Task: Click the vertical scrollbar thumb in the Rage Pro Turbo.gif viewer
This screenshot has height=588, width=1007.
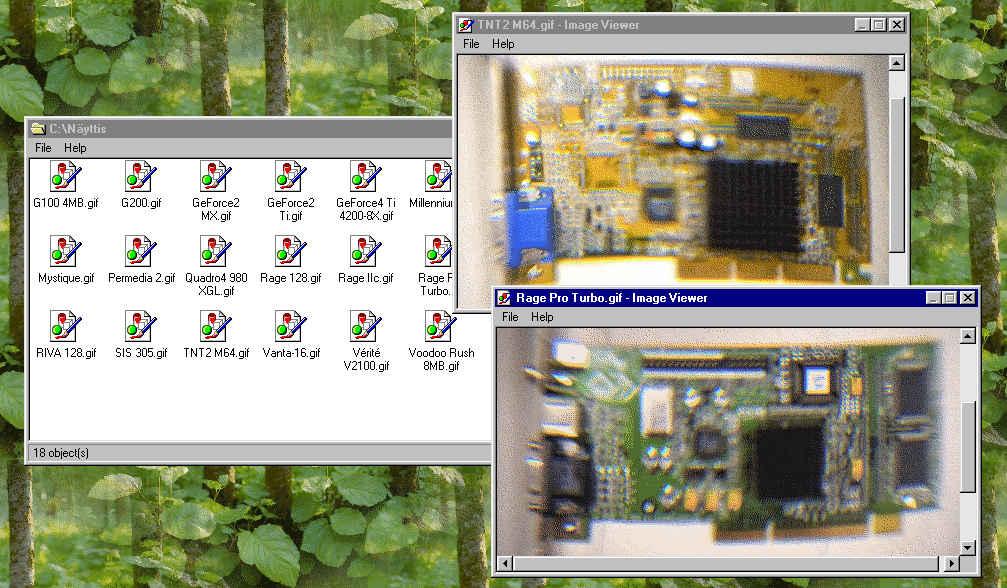Action: point(968,447)
